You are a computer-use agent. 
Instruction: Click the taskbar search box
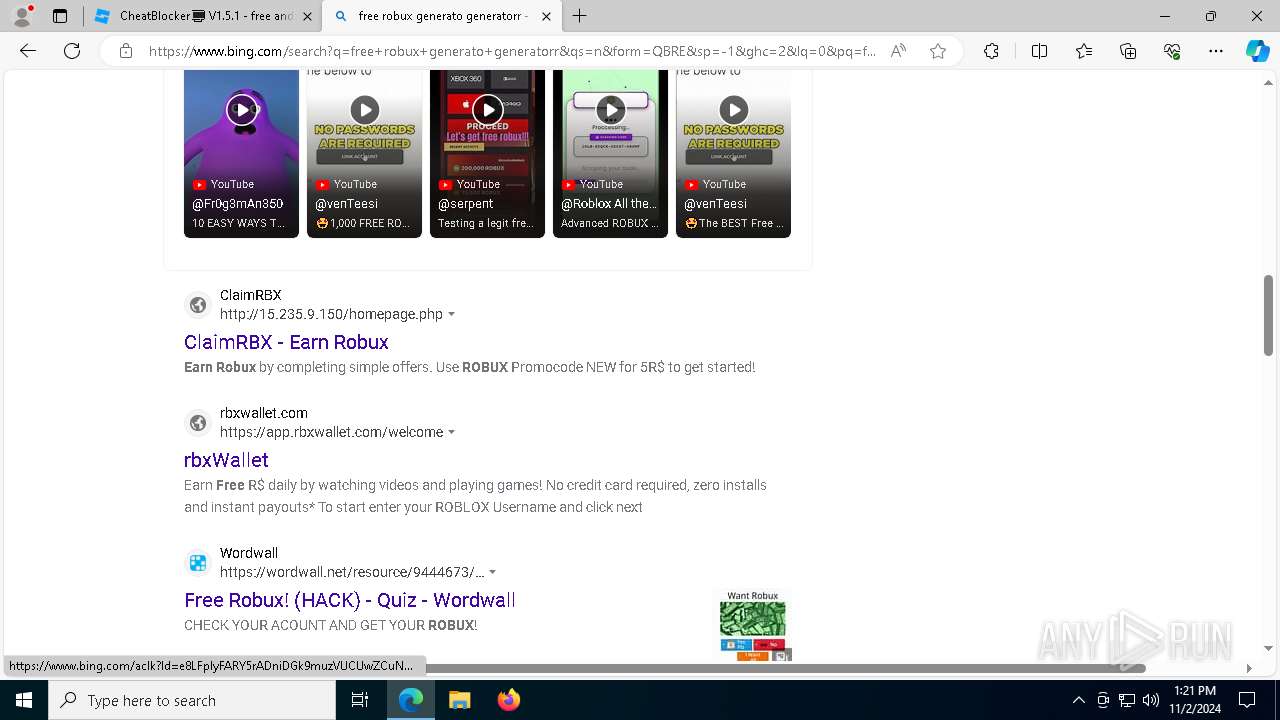[192, 700]
